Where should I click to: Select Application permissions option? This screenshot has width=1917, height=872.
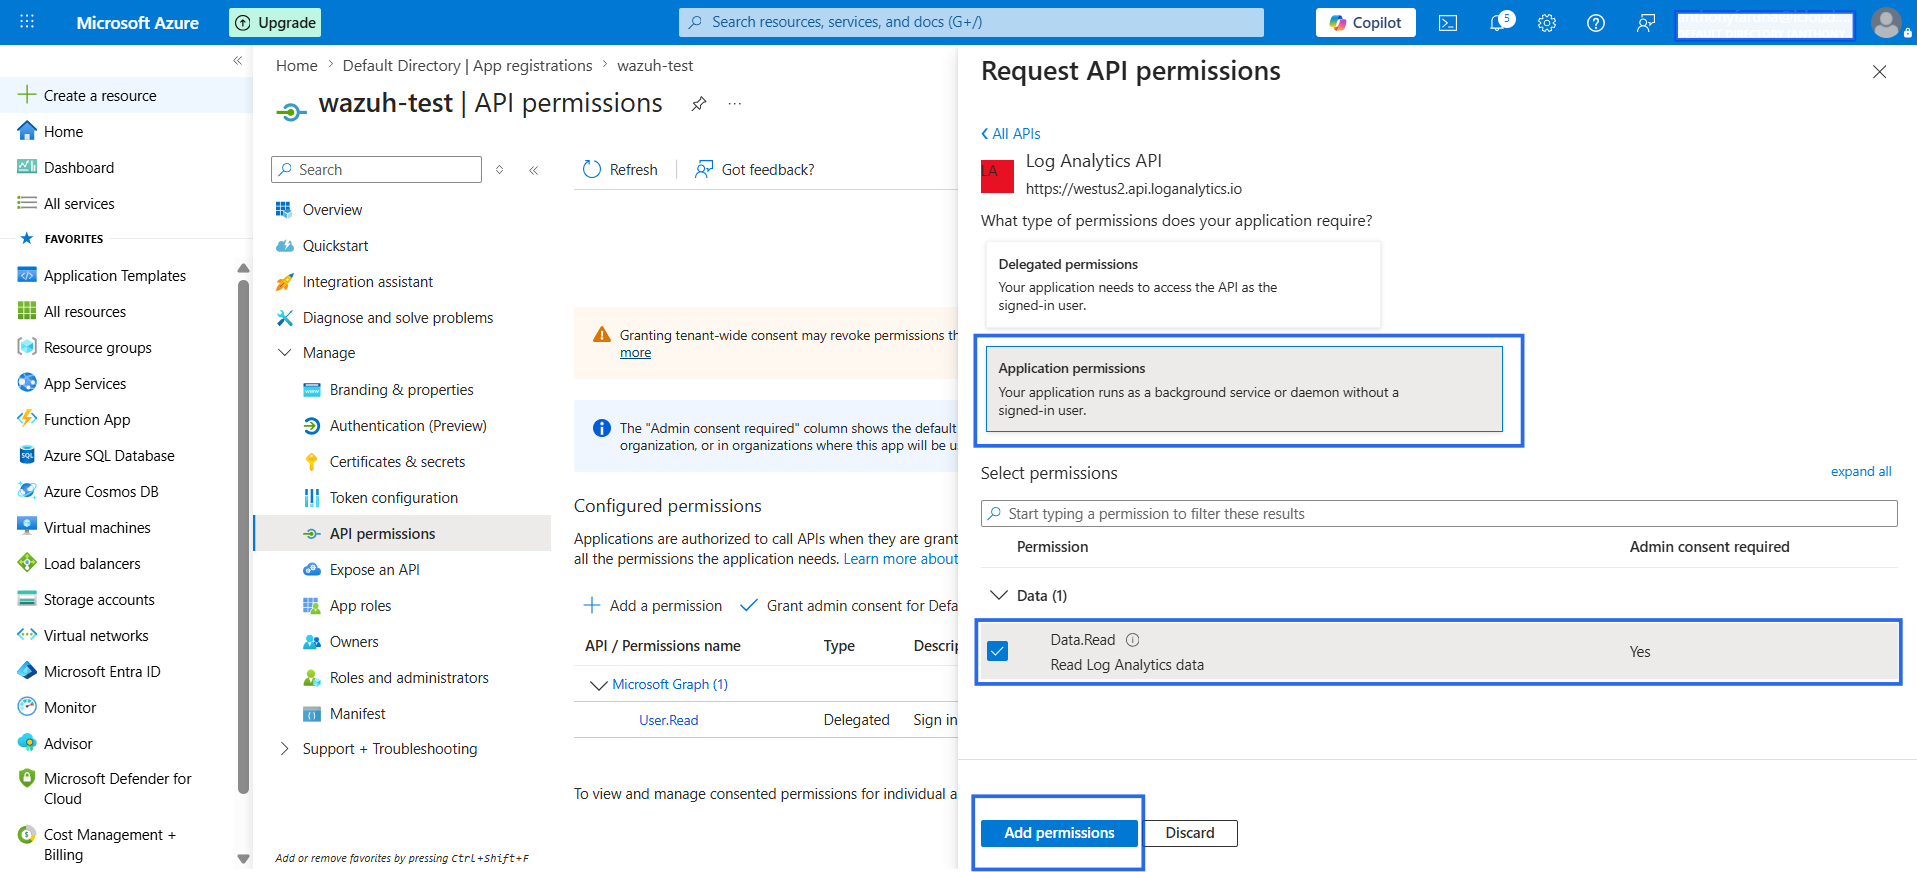pos(1244,389)
